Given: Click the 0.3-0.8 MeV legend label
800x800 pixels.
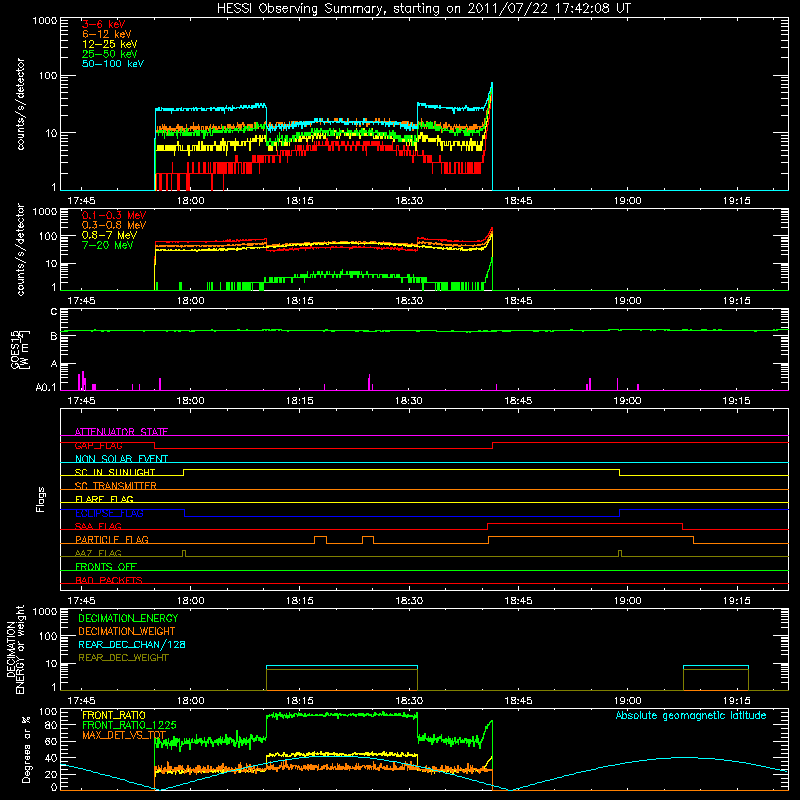Looking at the screenshot, I should click(x=114, y=226).
